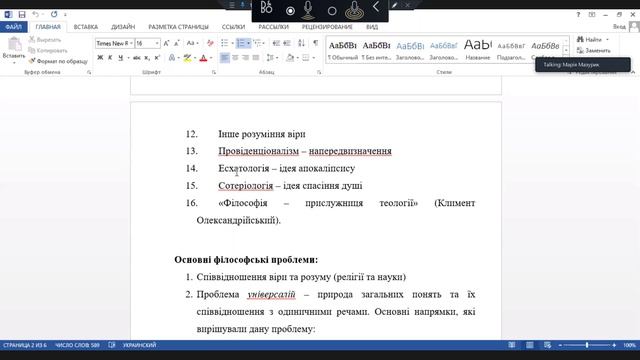Open the ФАЙЛ (File) tab
The height and width of the screenshot is (360, 640).
[14, 27]
